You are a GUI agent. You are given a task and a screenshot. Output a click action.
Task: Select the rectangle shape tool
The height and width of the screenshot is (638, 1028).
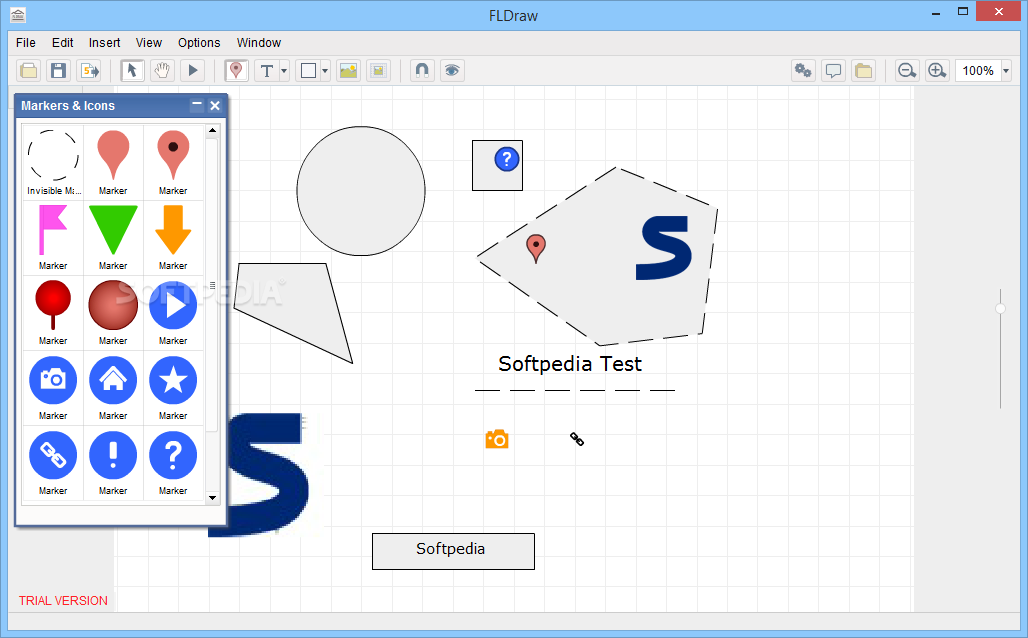point(307,70)
